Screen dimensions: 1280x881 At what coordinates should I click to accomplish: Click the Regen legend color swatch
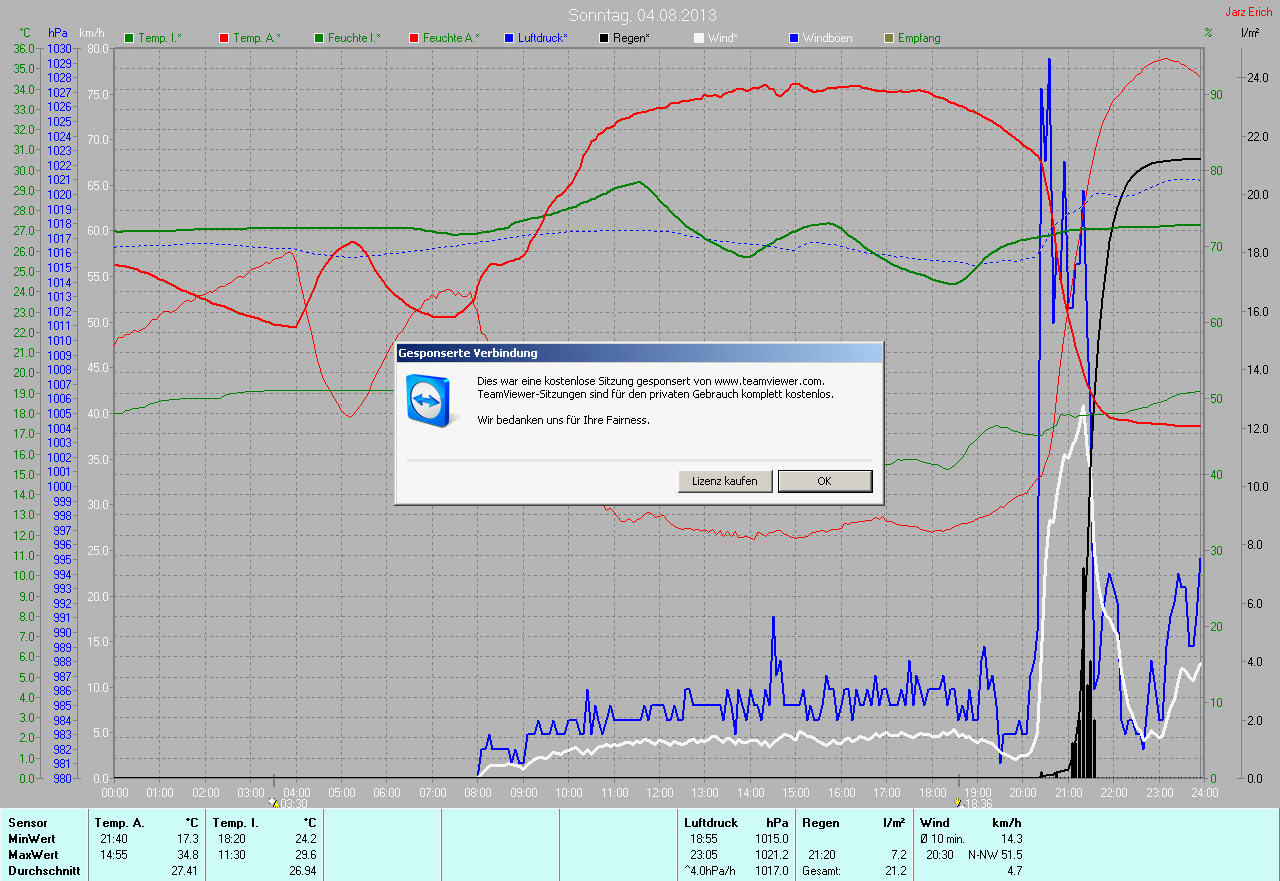604,38
